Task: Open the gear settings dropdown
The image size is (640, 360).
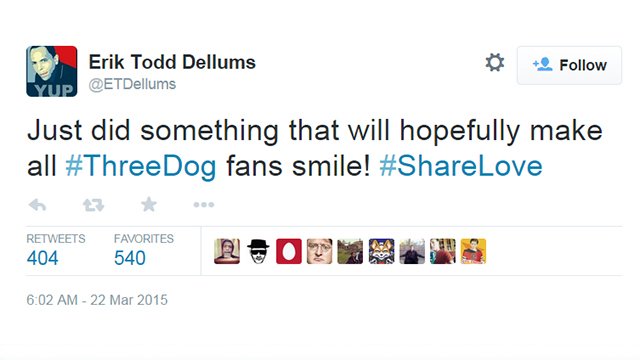Action: point(495,62)
